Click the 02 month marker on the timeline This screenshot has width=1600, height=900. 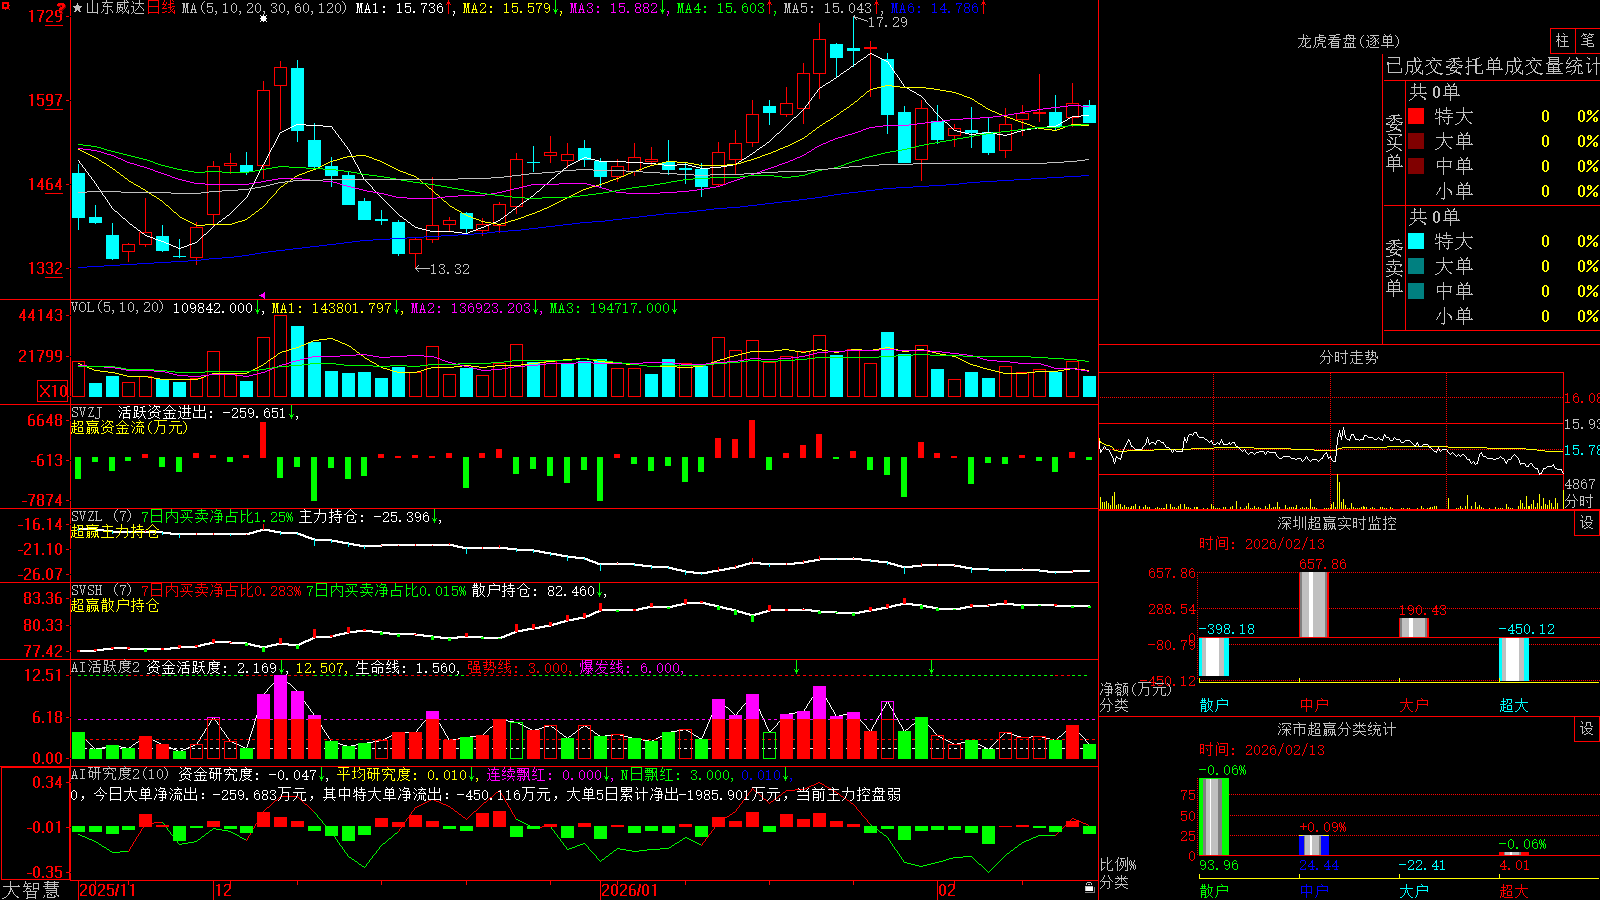point(947,890)
